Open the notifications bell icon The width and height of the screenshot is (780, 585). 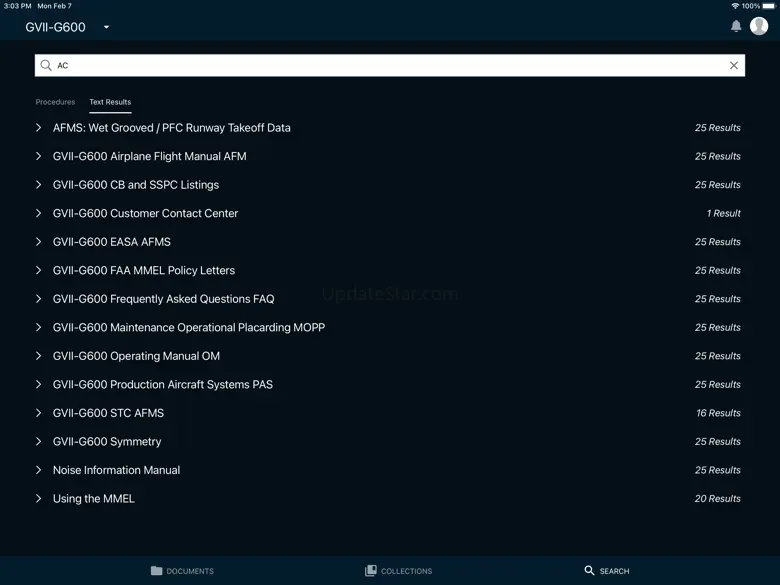coord(736,26)
